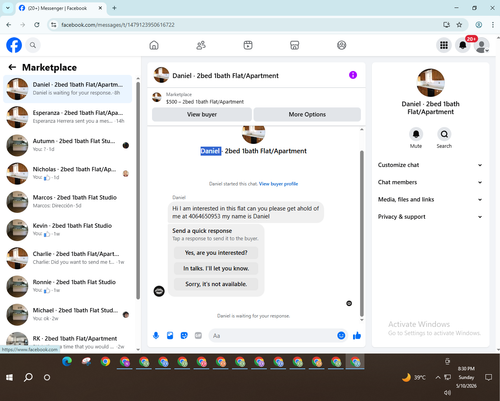Image resolution: width=500 pixels, height=401 pixels.
Task: Bookmark this page with the star icon
Action: pyautogui.click(x=459, y=25)
